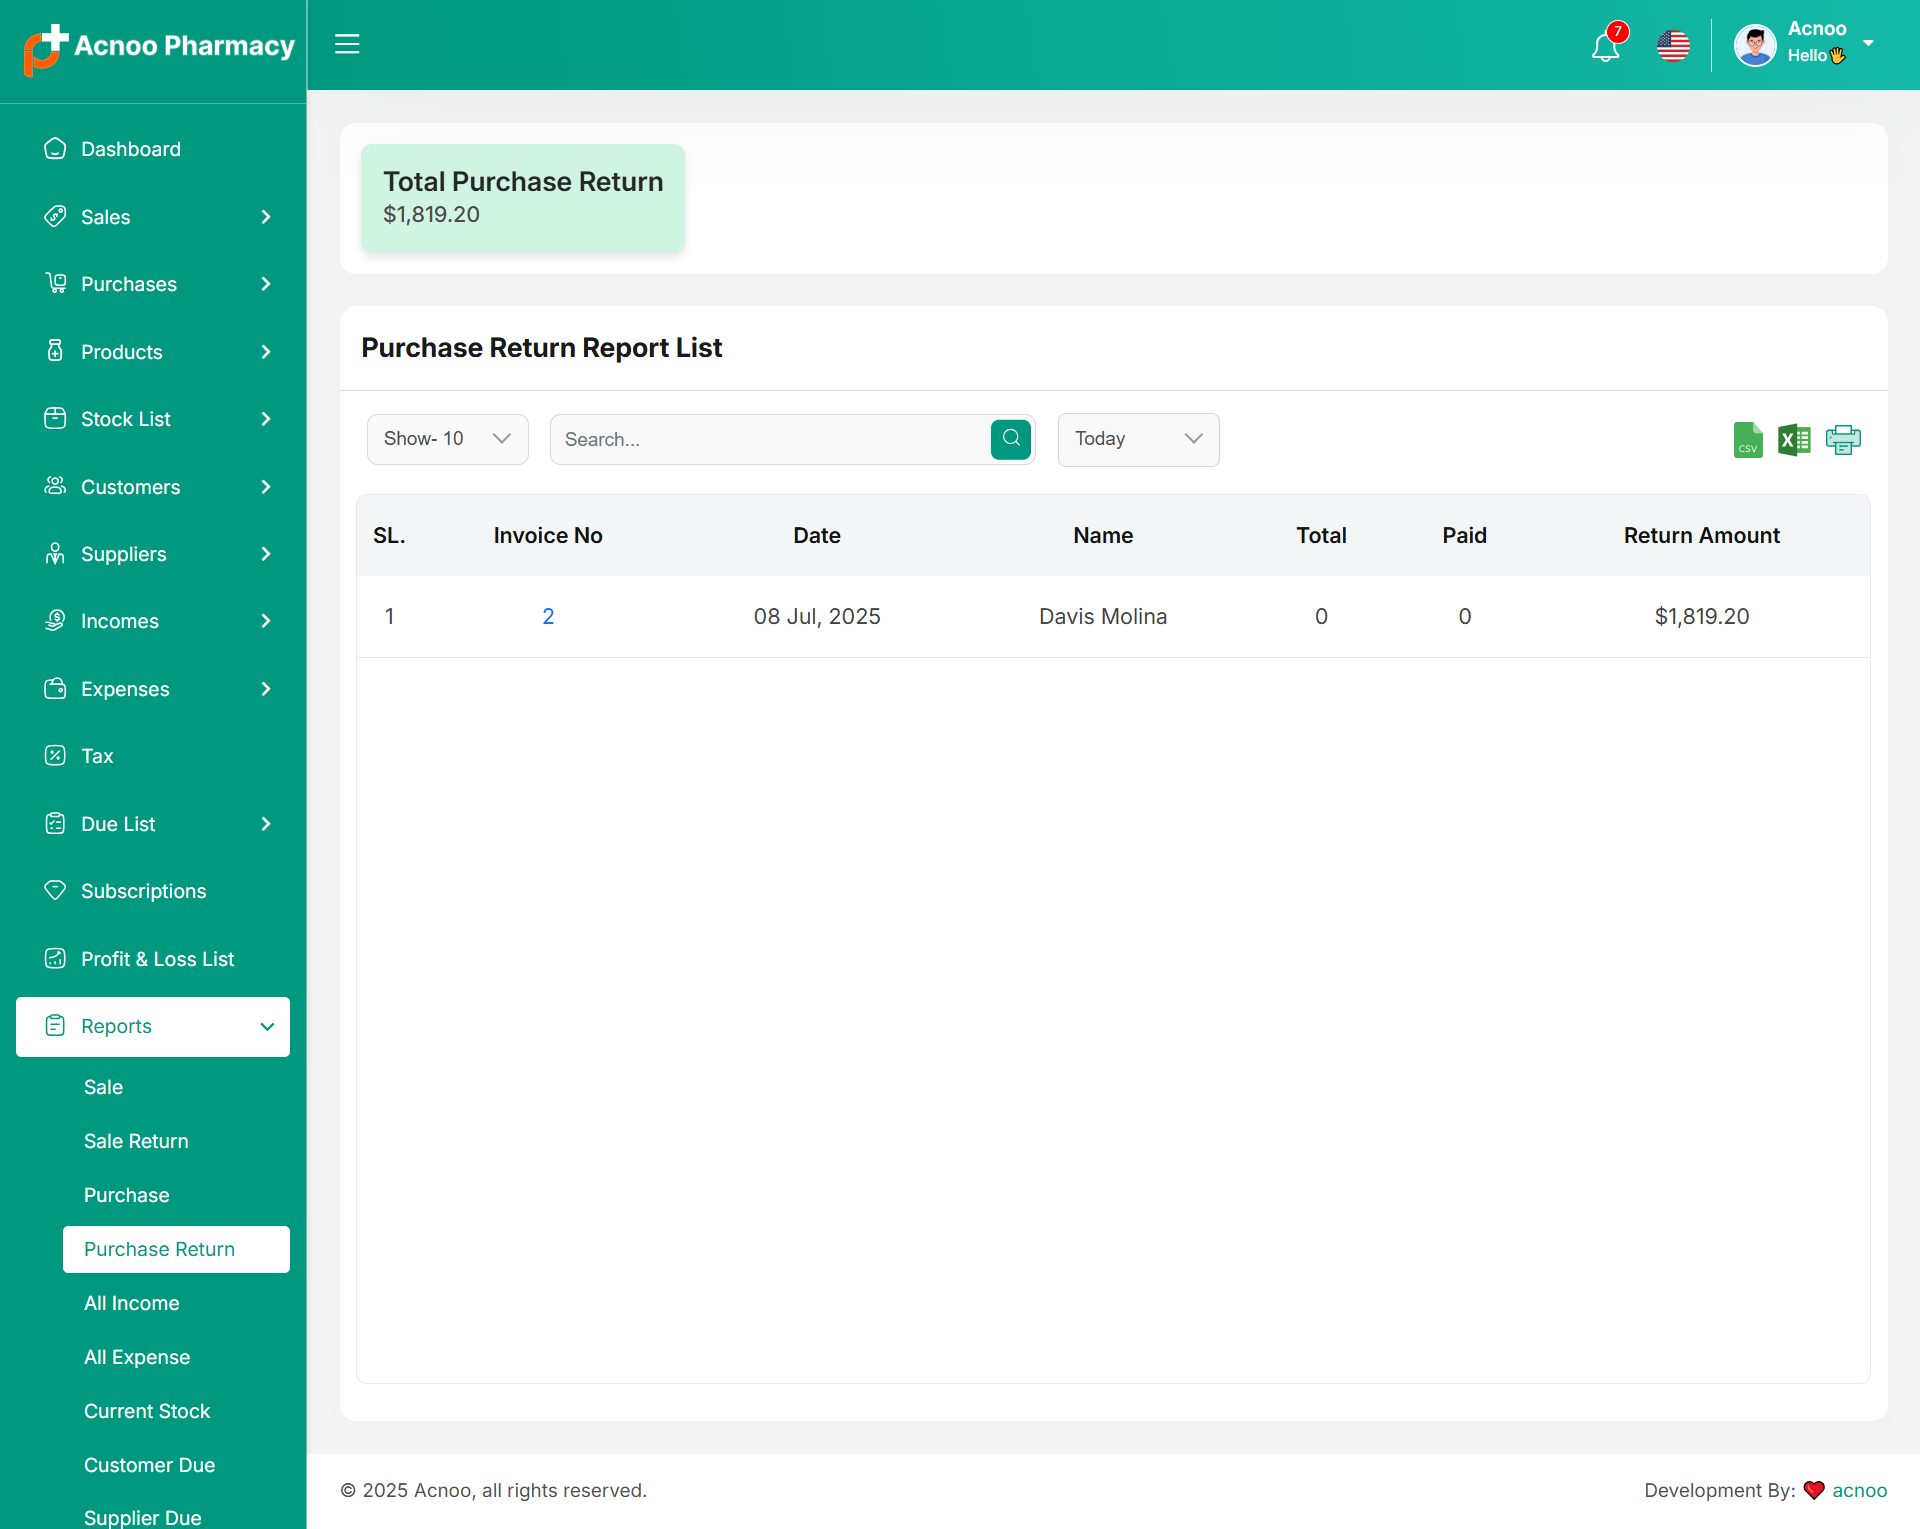The width and height of the screenshot is (1920, 1529).
Task: Click the search magnifier button
Action: pyautogui.click(x=1010, y=439)
